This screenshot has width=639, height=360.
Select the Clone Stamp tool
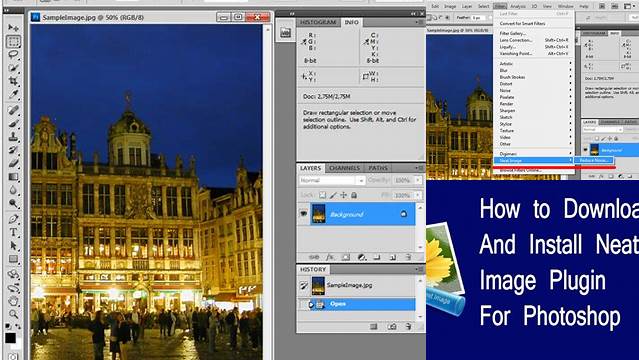click(x=13, y=136)
